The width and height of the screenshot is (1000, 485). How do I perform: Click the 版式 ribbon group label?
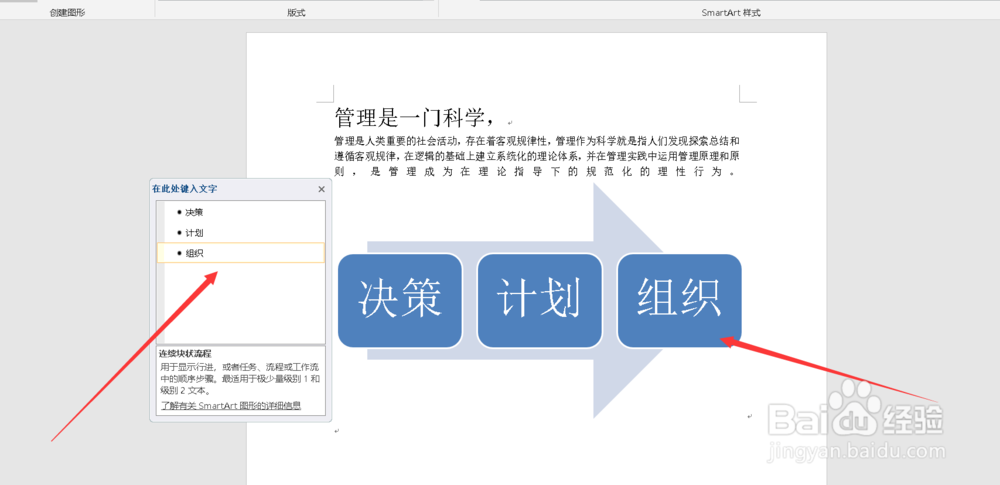296,13
